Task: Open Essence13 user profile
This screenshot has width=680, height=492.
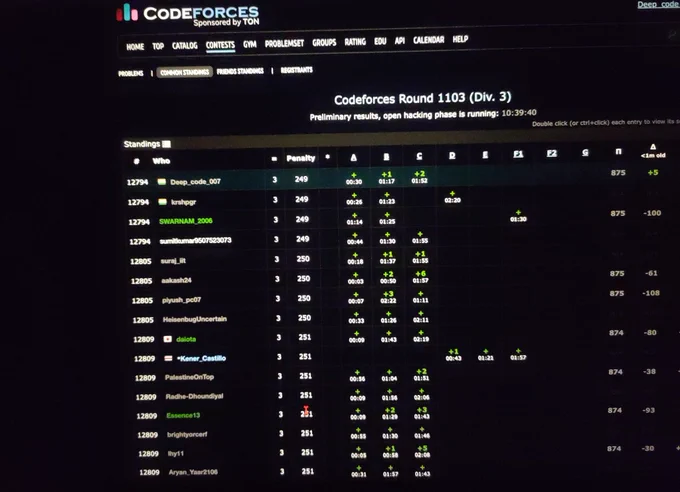Action: [183, 416]
